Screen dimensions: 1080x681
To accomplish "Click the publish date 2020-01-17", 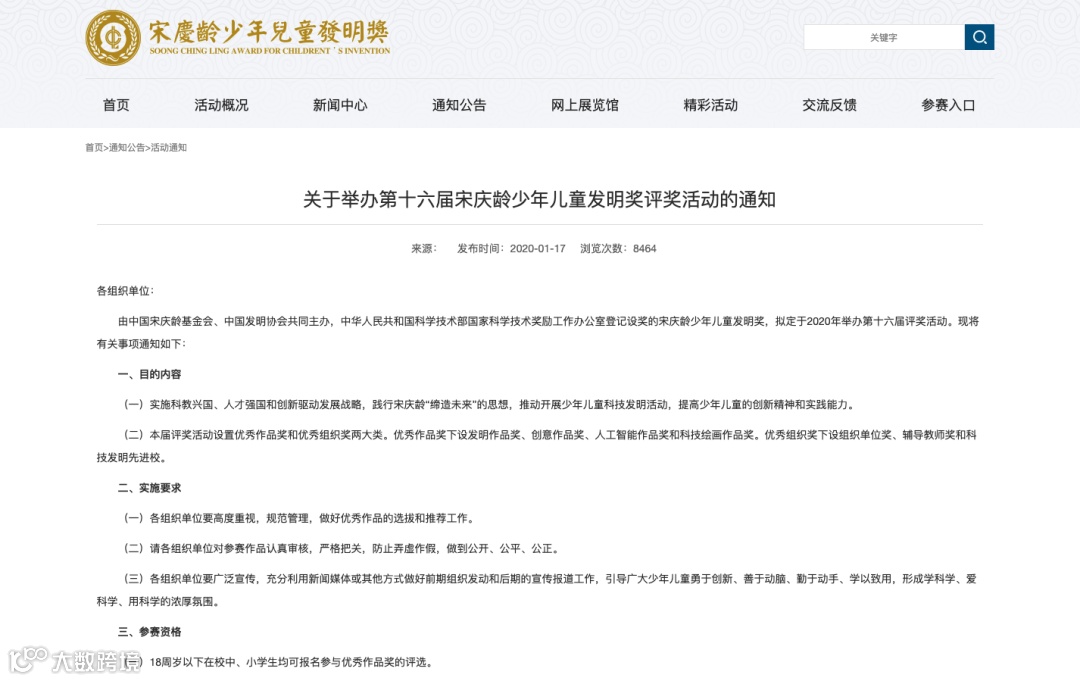I will [537, 249].
